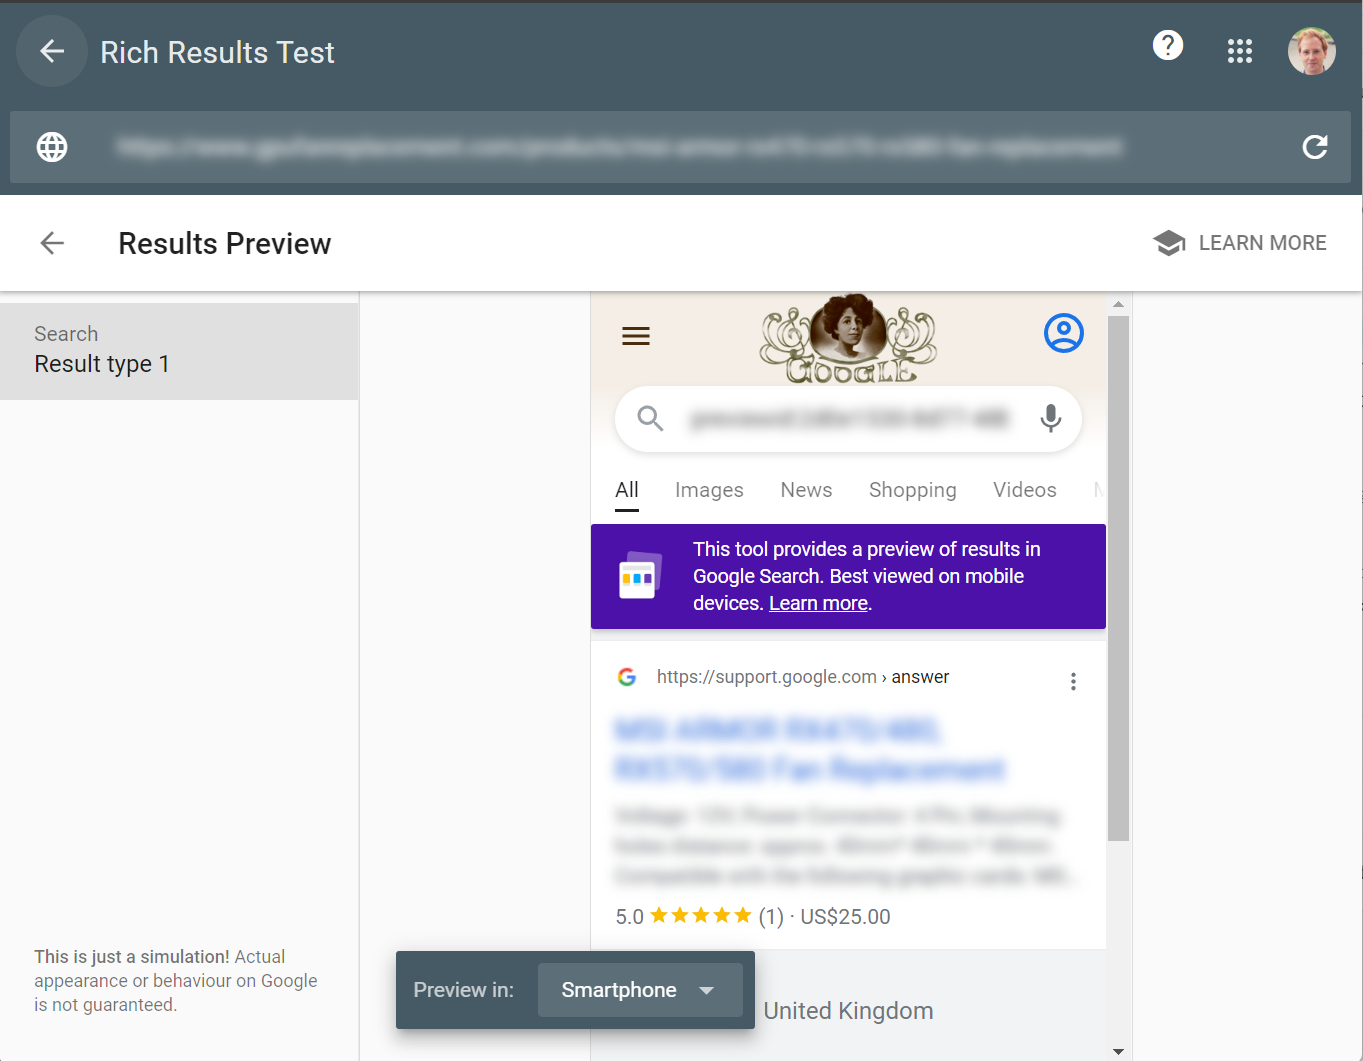Click the profile avatar in the top bar
The width and height of the screenshot is (1363, 1061).
pyautogui.click(x=1311, y=50)
